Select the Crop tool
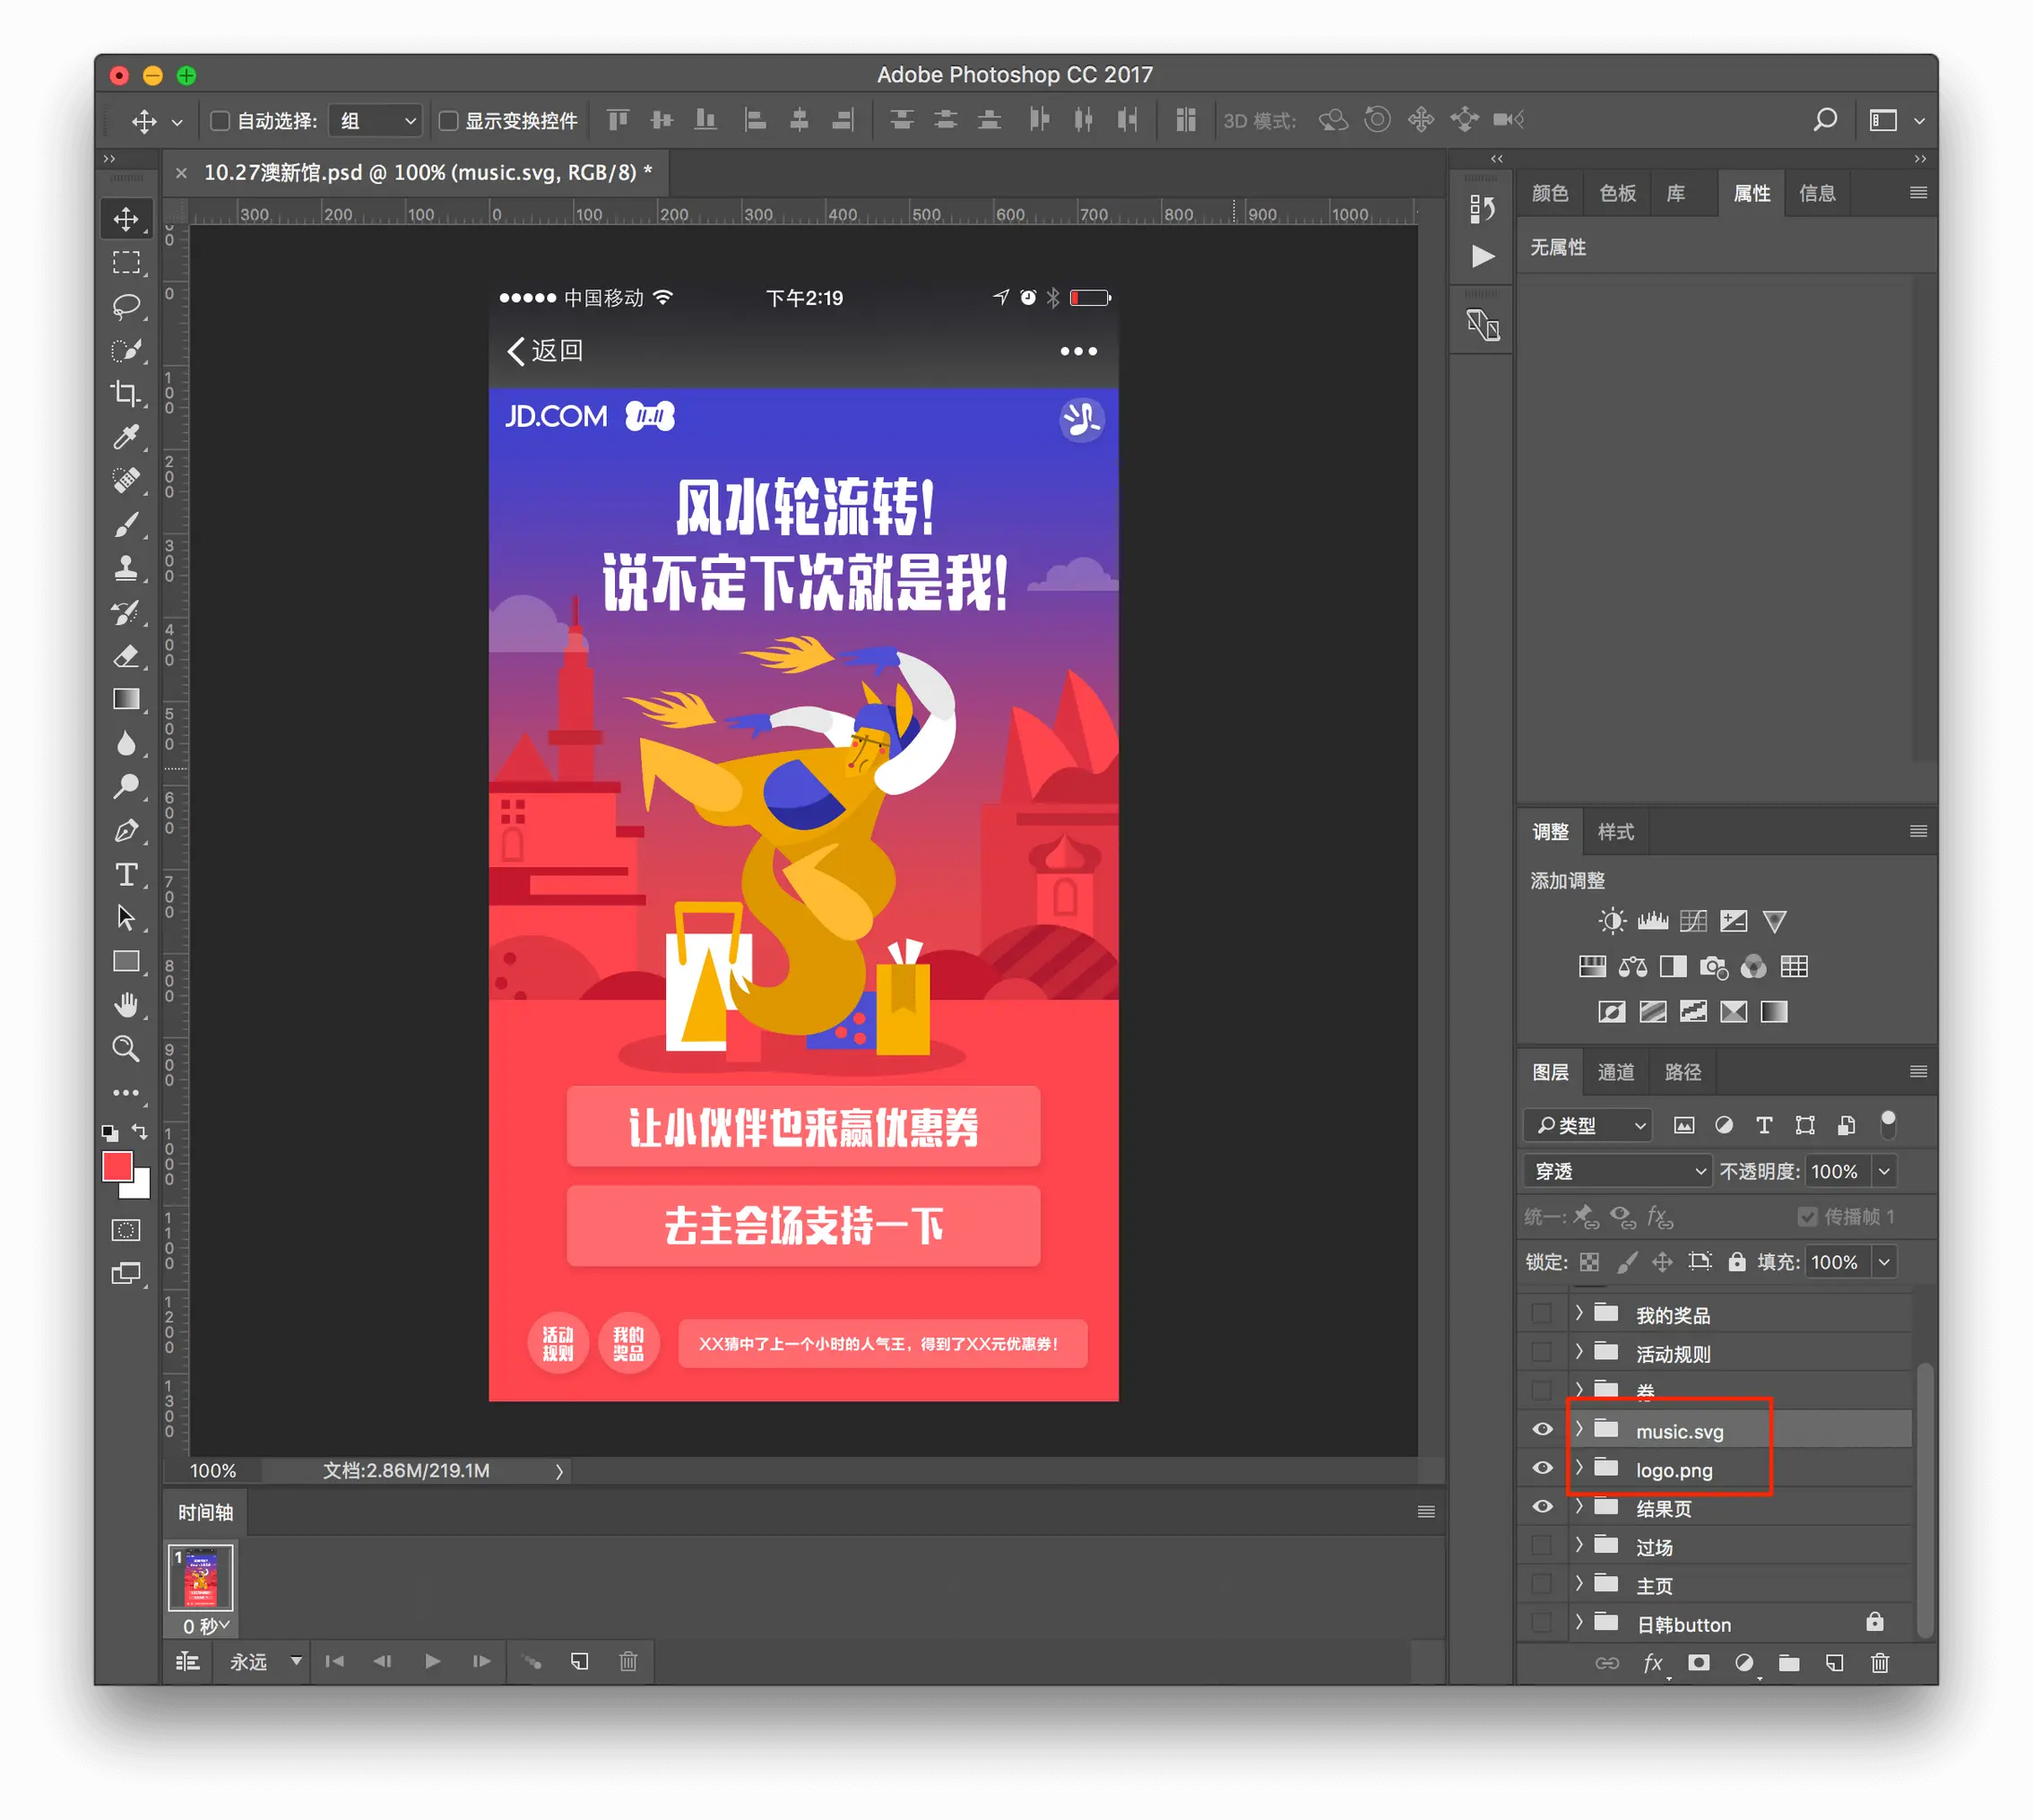Screen dimensions: 2033x1820 pyautogui.click(x=126, y=393)
